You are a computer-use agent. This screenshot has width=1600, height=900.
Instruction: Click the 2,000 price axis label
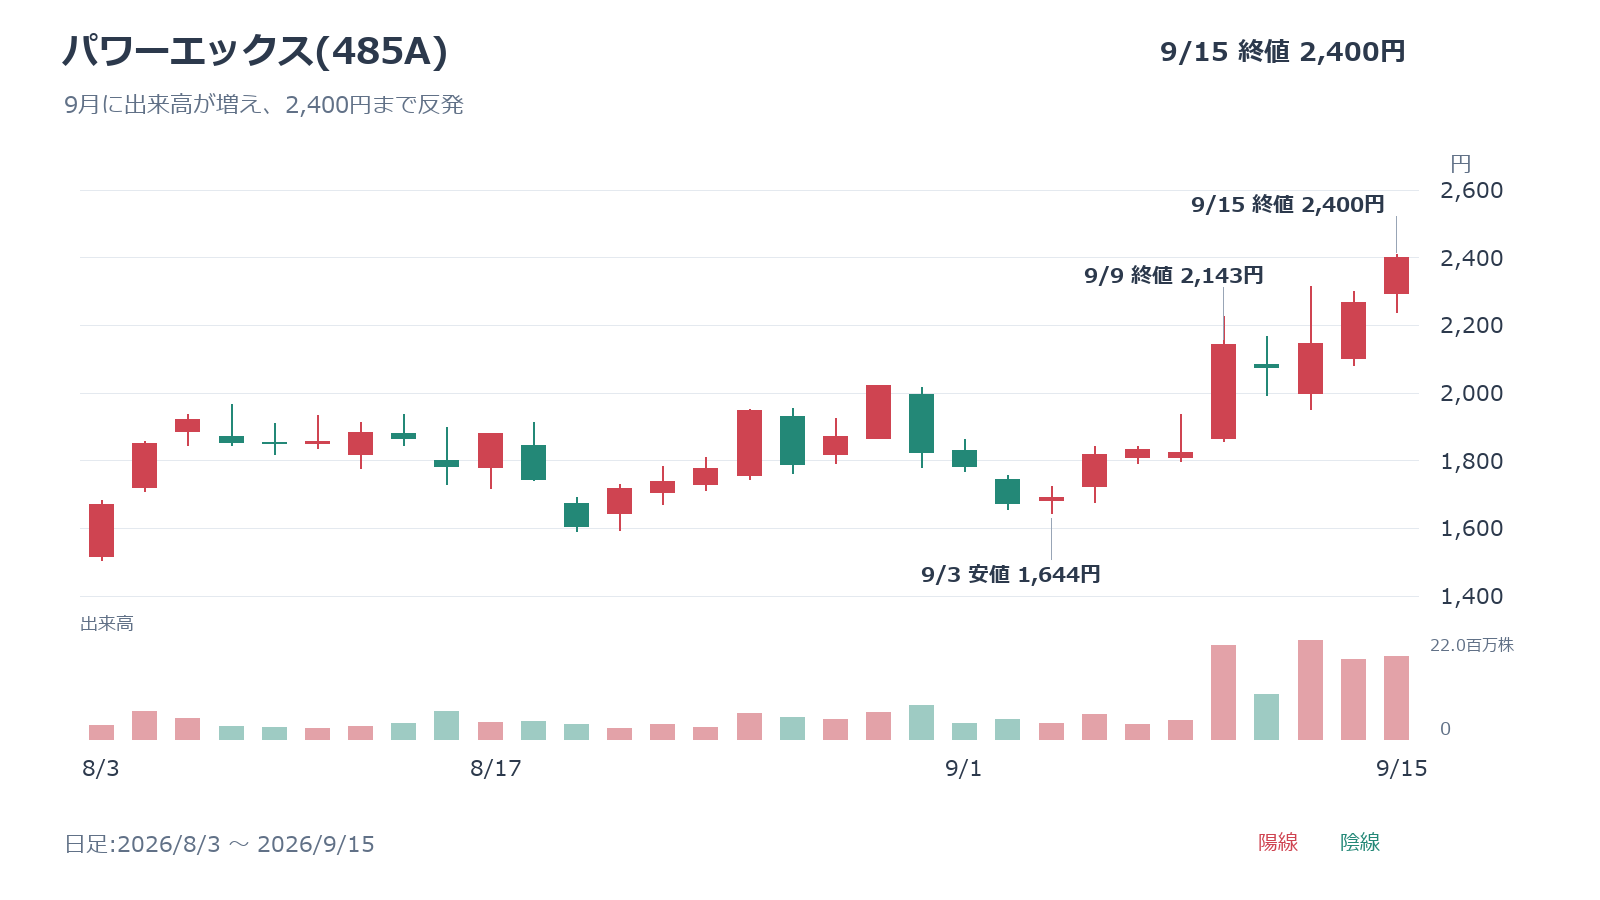coord(1471,393)
